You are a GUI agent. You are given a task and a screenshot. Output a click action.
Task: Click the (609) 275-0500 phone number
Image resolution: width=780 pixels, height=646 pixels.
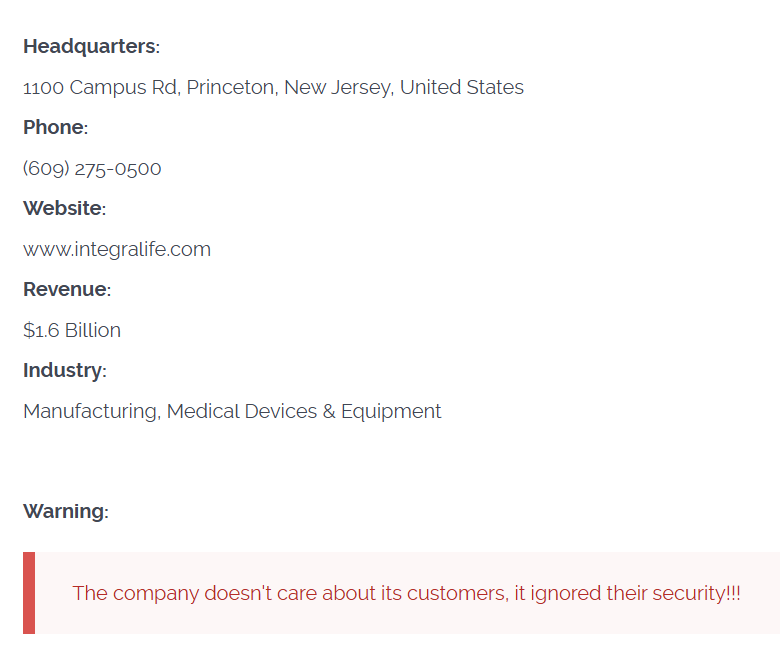pyautogui.click(x=92, y=169)
